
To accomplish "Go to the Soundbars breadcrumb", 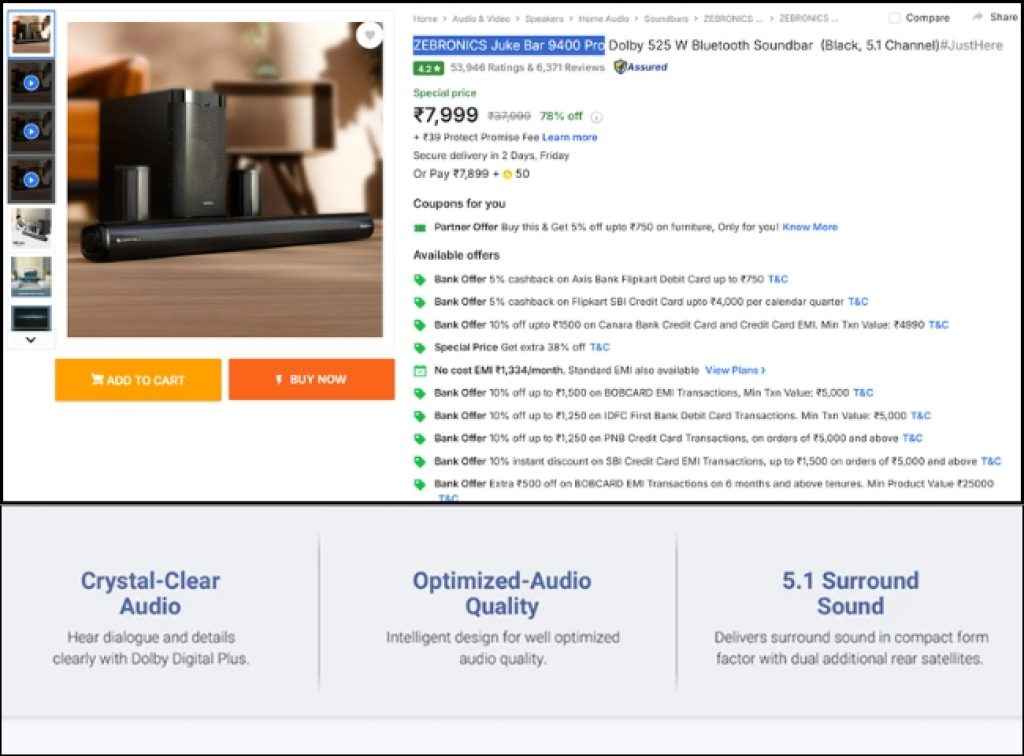I will tap(666, 18).
